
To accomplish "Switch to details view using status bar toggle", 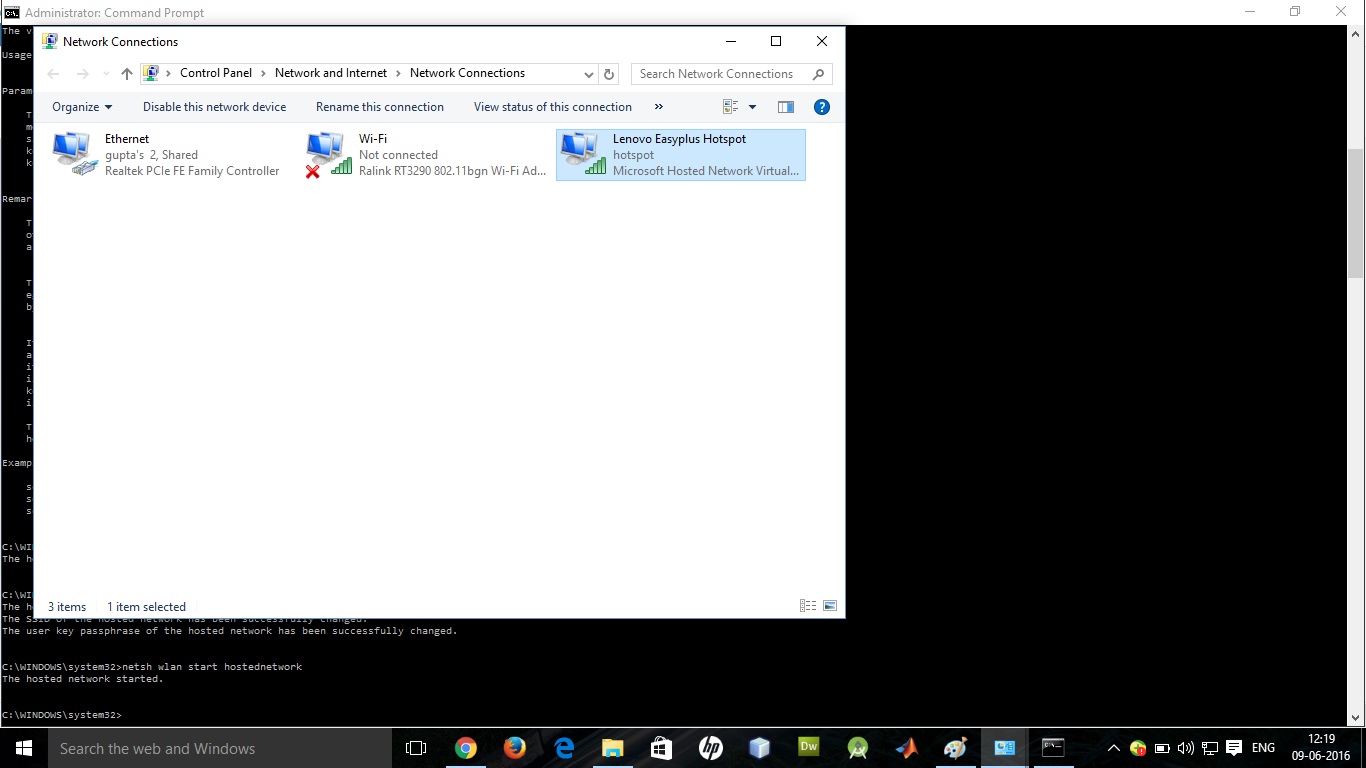I will pos(807,605).
